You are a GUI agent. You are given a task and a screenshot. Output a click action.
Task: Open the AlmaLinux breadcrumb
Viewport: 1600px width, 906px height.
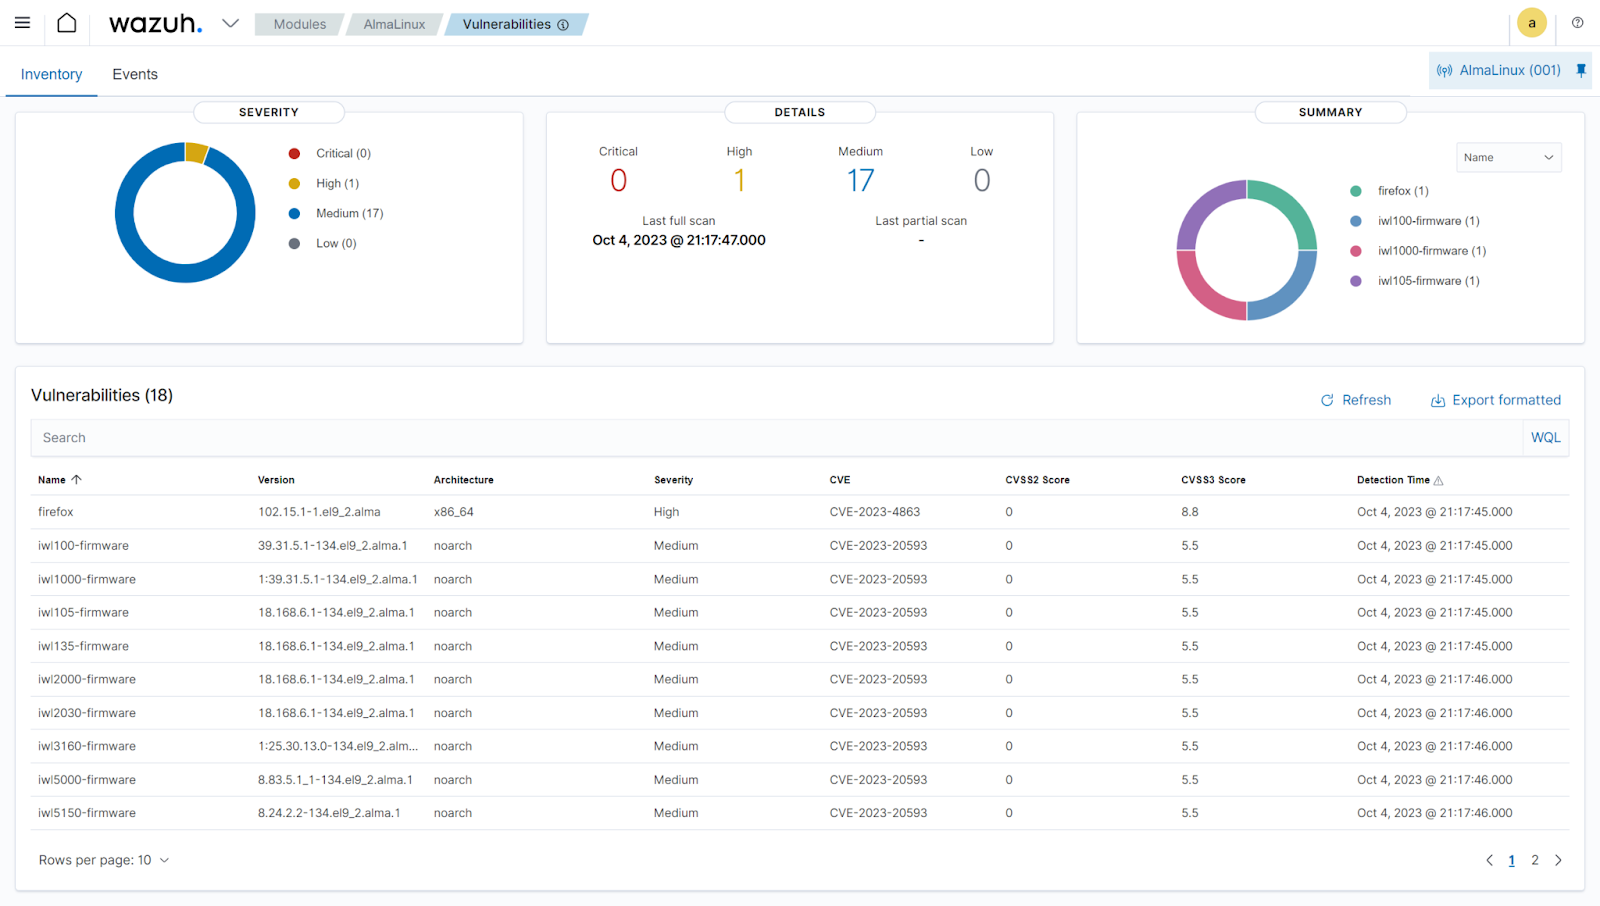(394, 24)
